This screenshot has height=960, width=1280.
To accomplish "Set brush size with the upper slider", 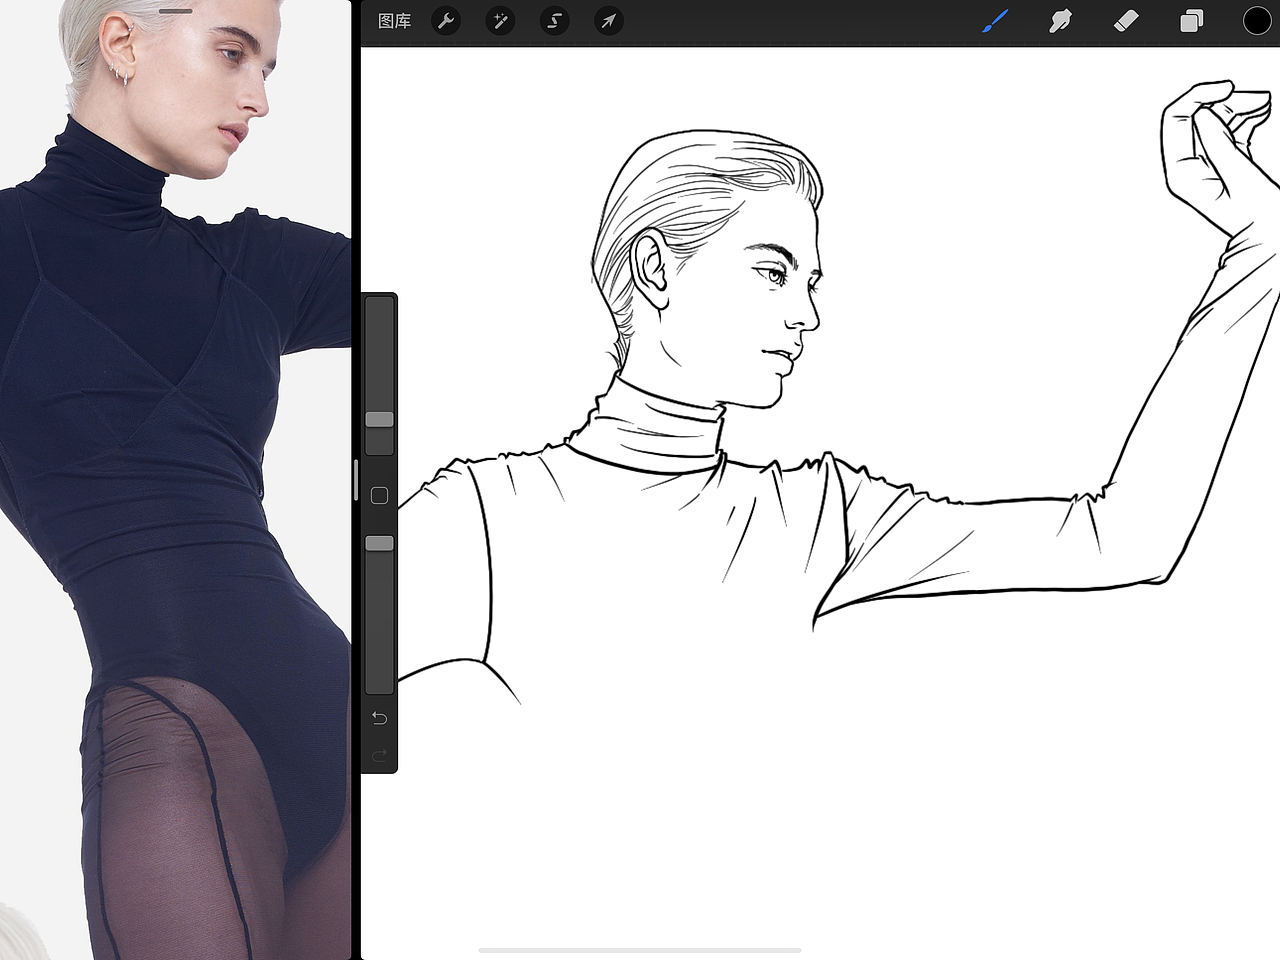I will (379, 420).
